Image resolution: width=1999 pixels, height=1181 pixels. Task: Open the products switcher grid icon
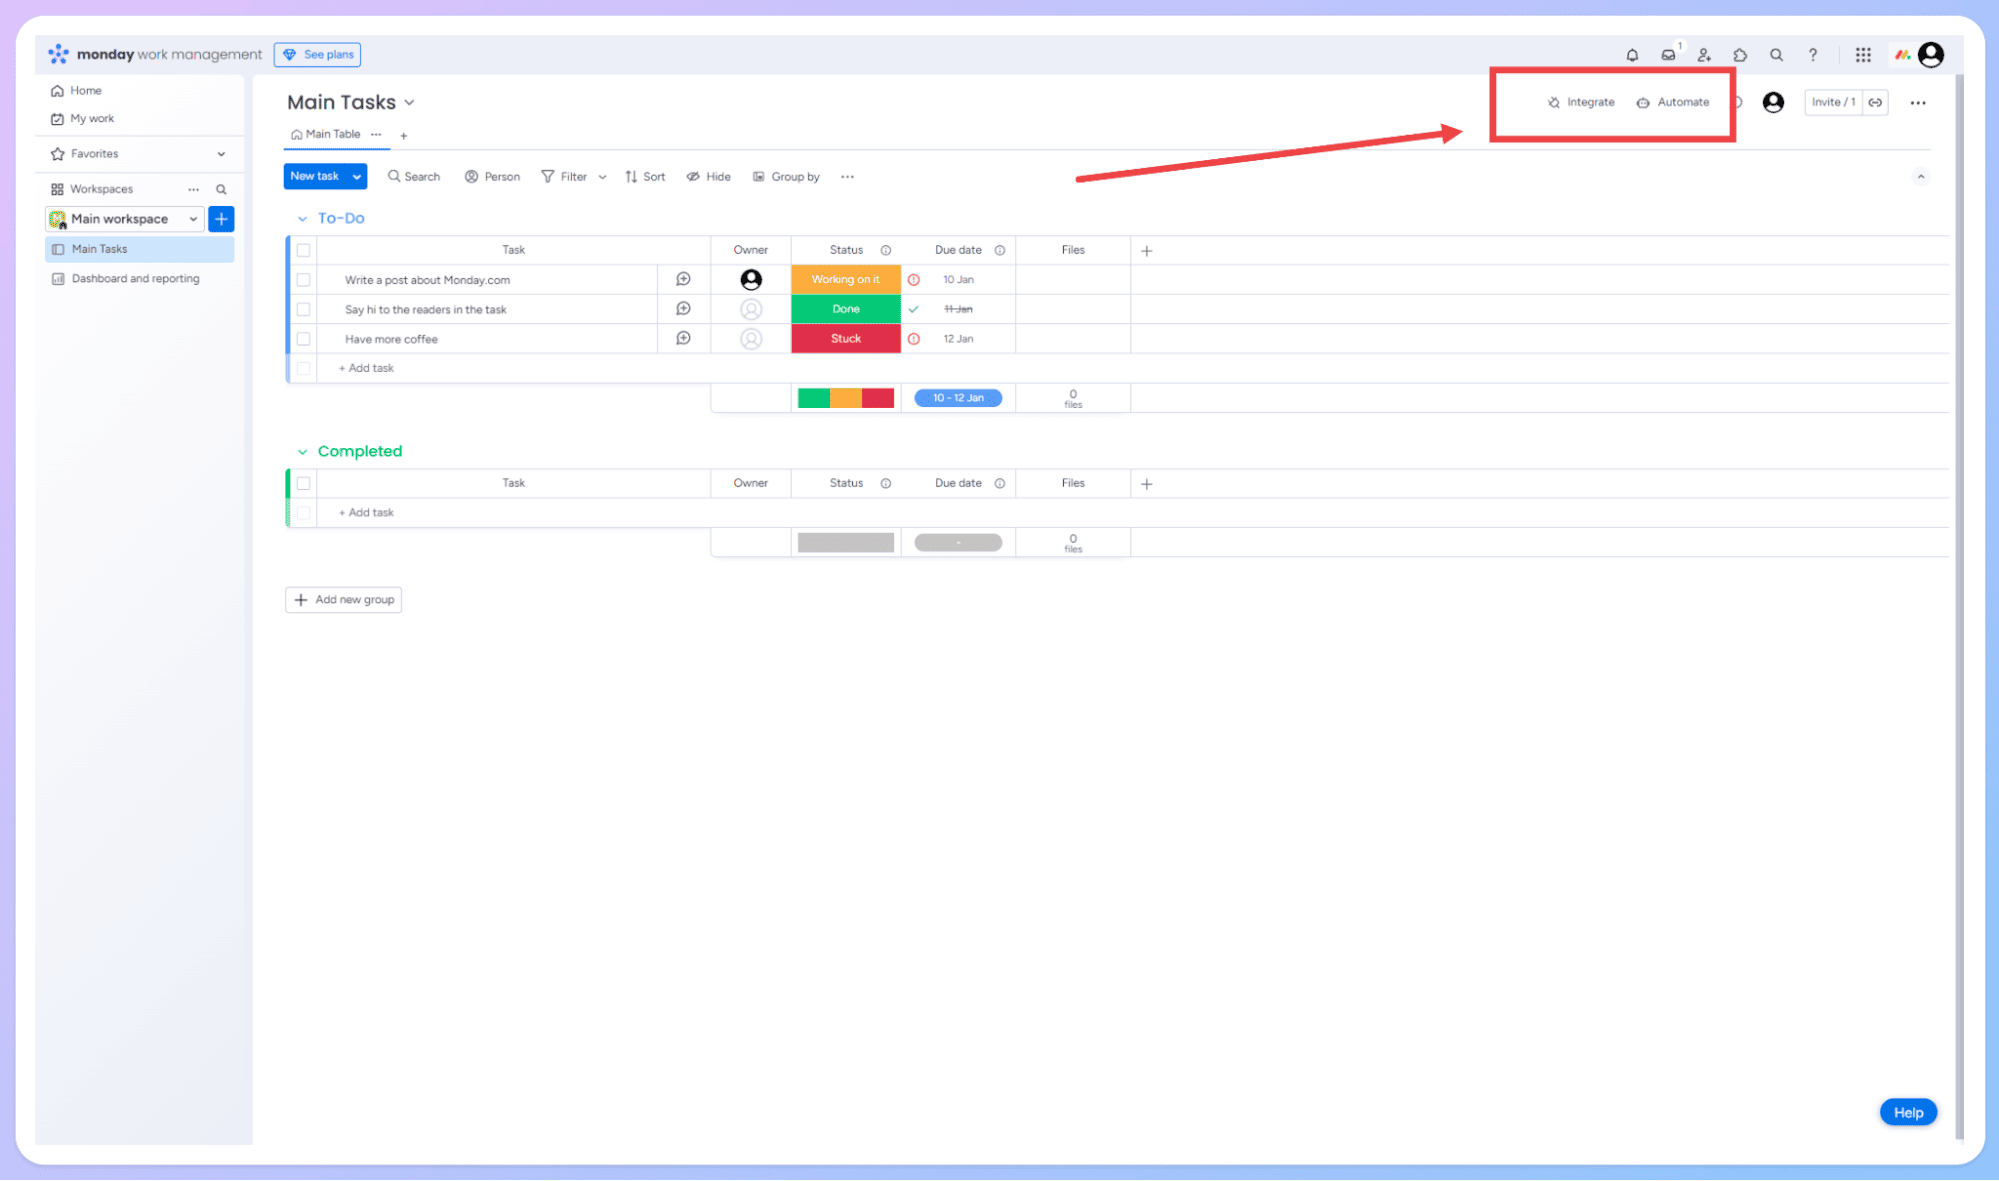[x=1863, y=55]
